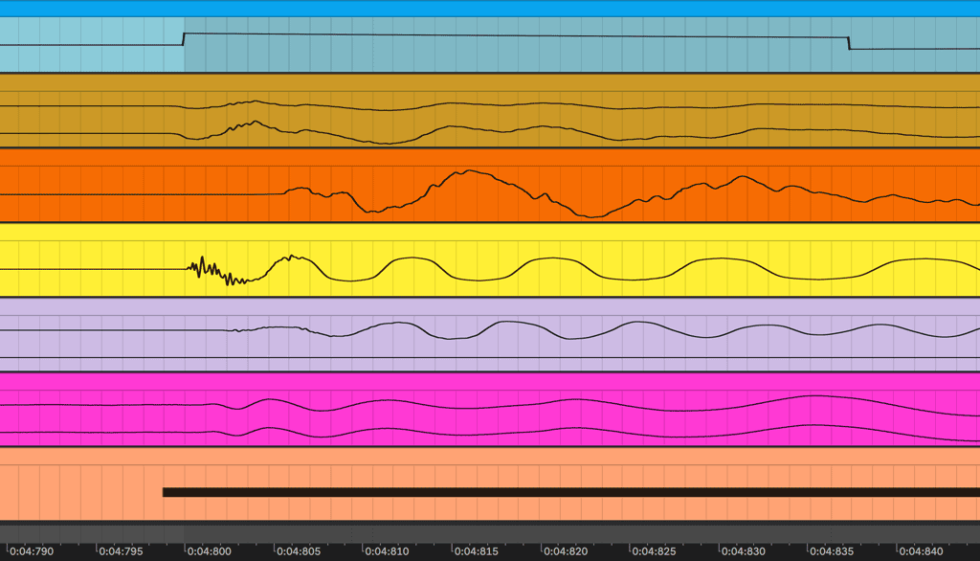The width and height of the screenshot is (980, 561).
Task: Click the 0:04:795 time marker
Action: click(x=121, y=551)
